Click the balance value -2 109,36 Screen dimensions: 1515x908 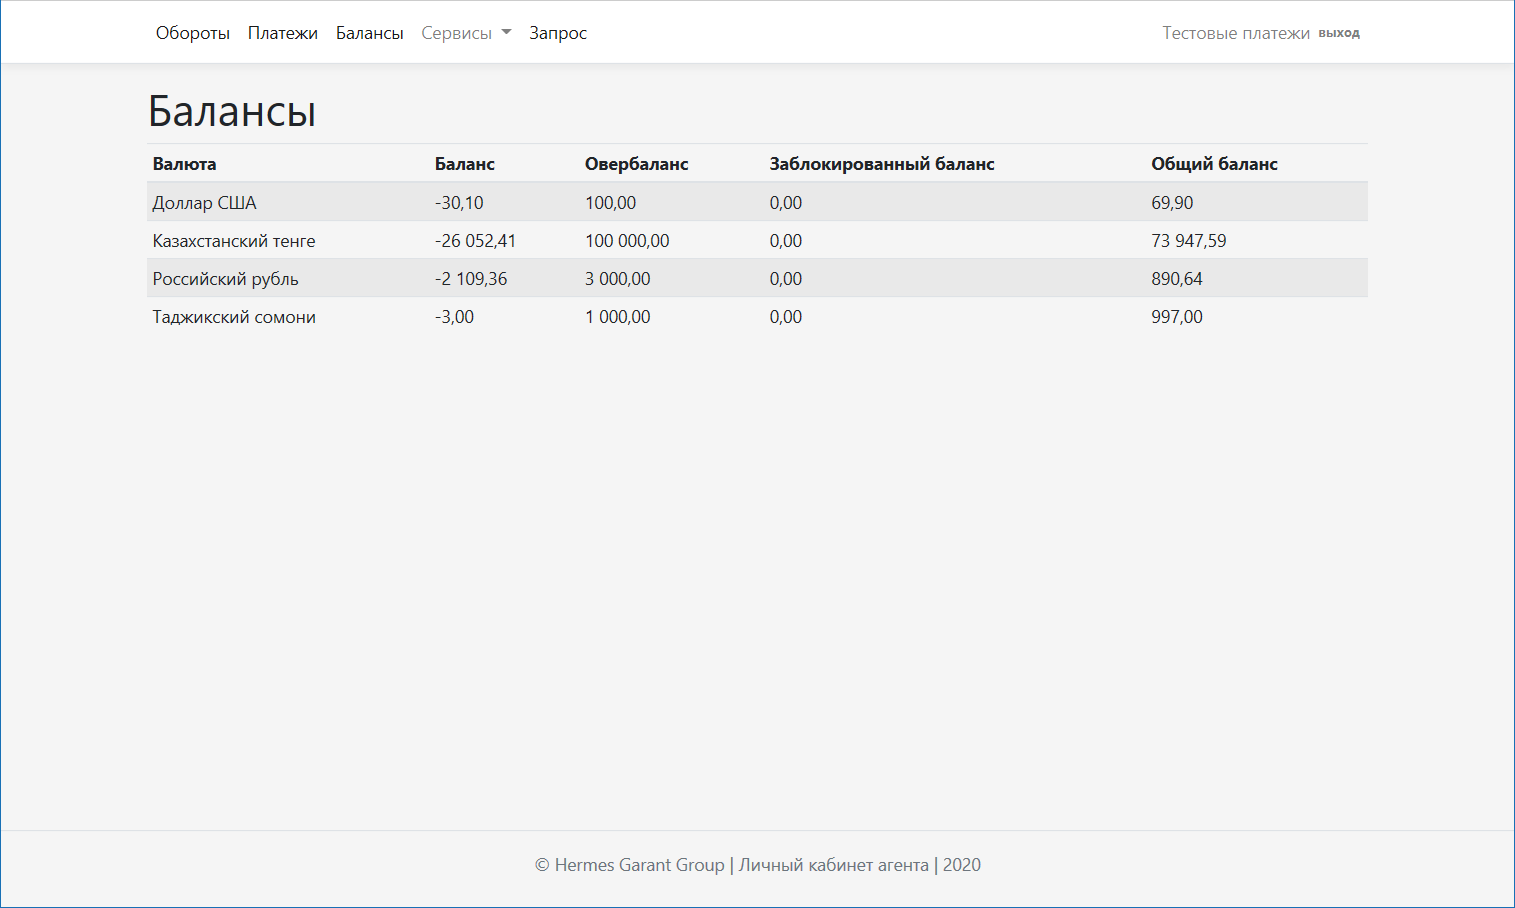click(x=471, y=279)
